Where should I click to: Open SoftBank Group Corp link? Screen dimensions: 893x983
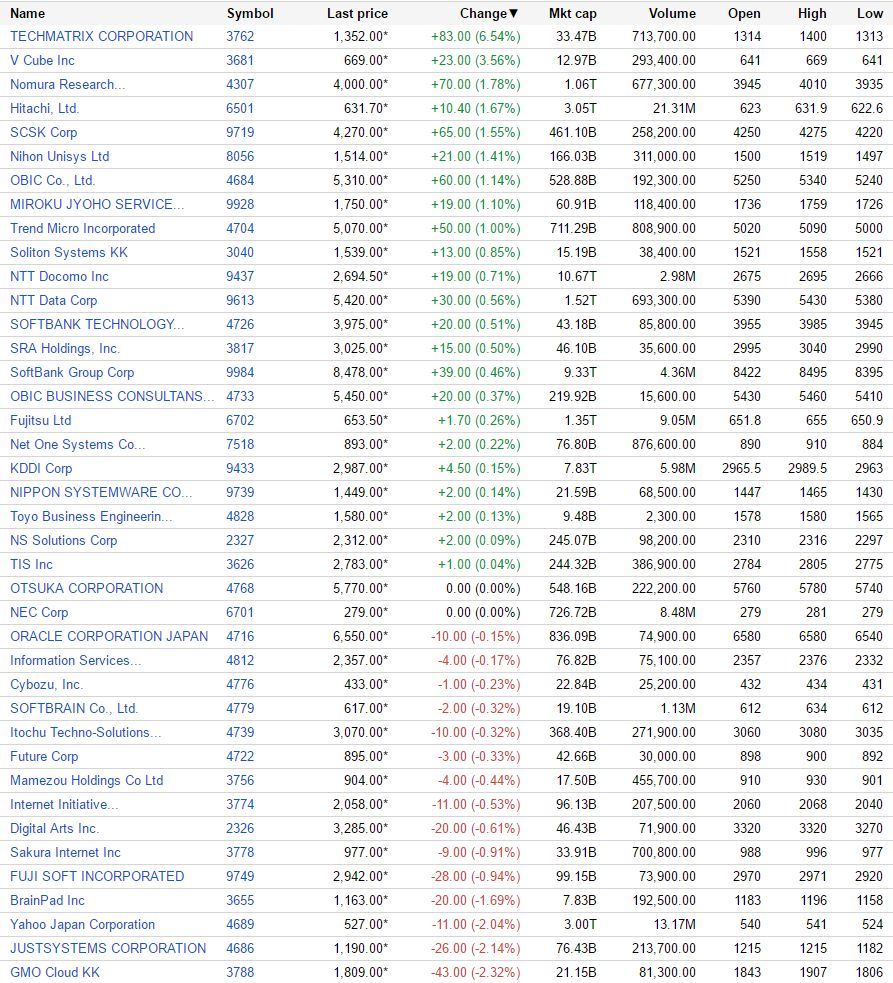(x=72, y=372)
